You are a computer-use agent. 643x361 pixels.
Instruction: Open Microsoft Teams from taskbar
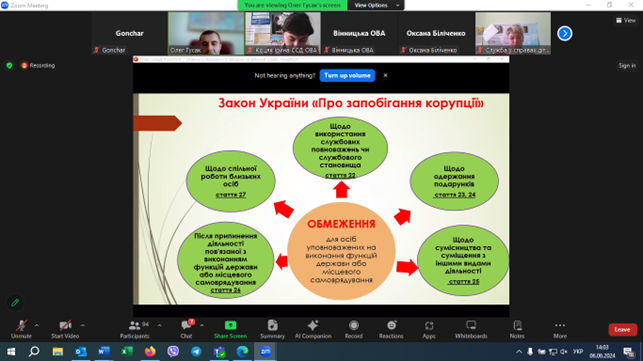coord(219,352)
